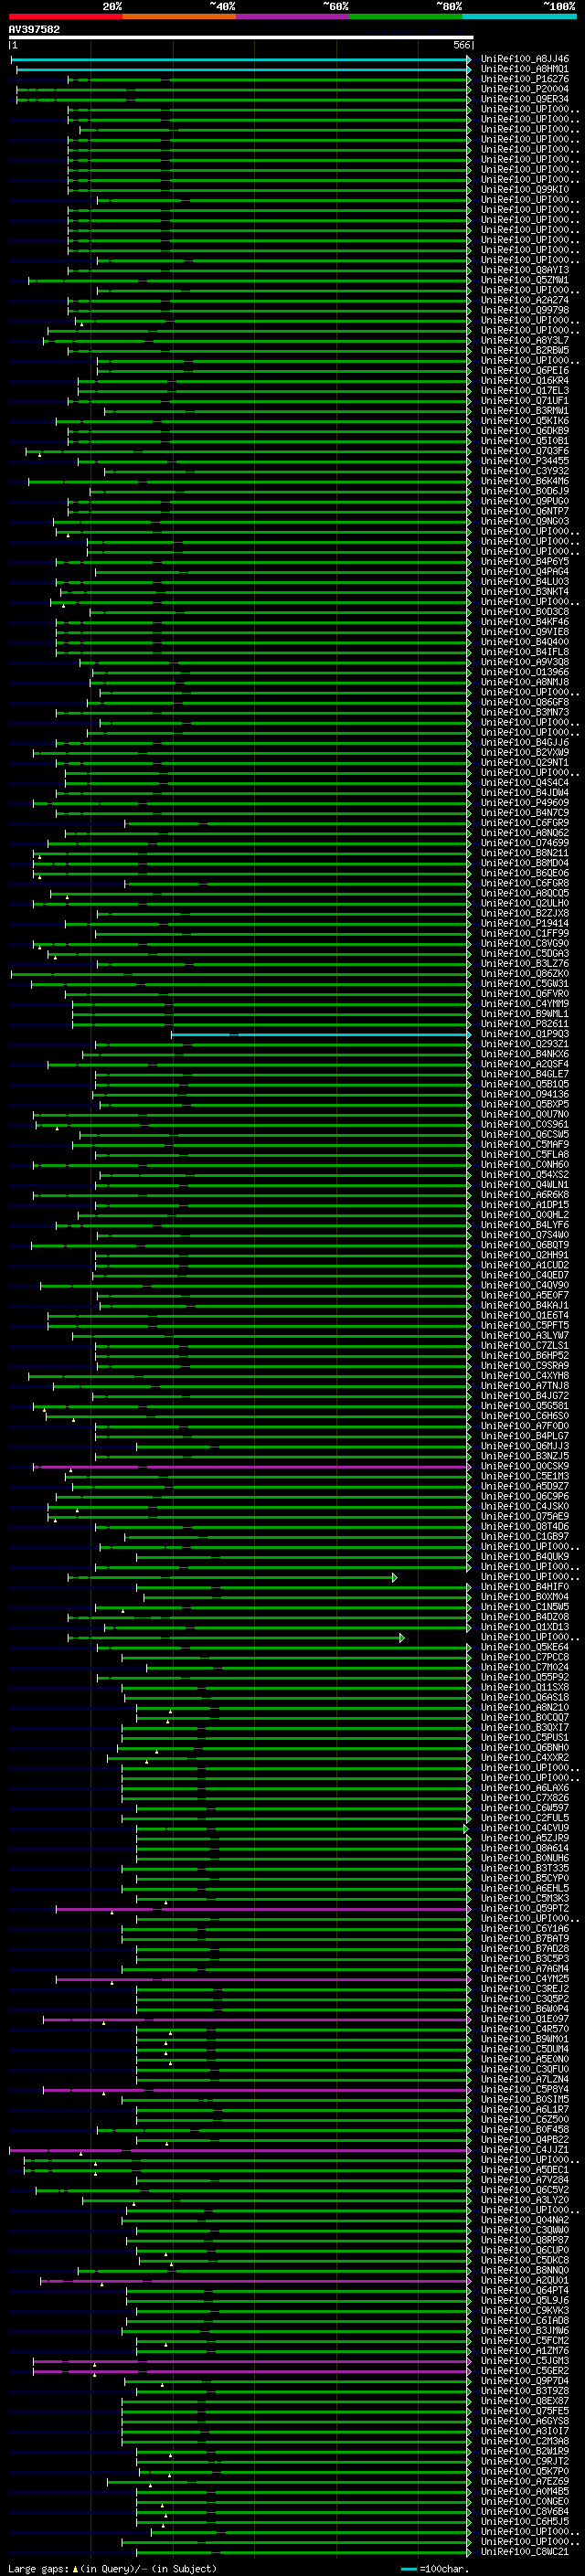Open hit UniRef100_Q0CSK9
The height and width of the screenshot is (2576, 585).
524,1466
